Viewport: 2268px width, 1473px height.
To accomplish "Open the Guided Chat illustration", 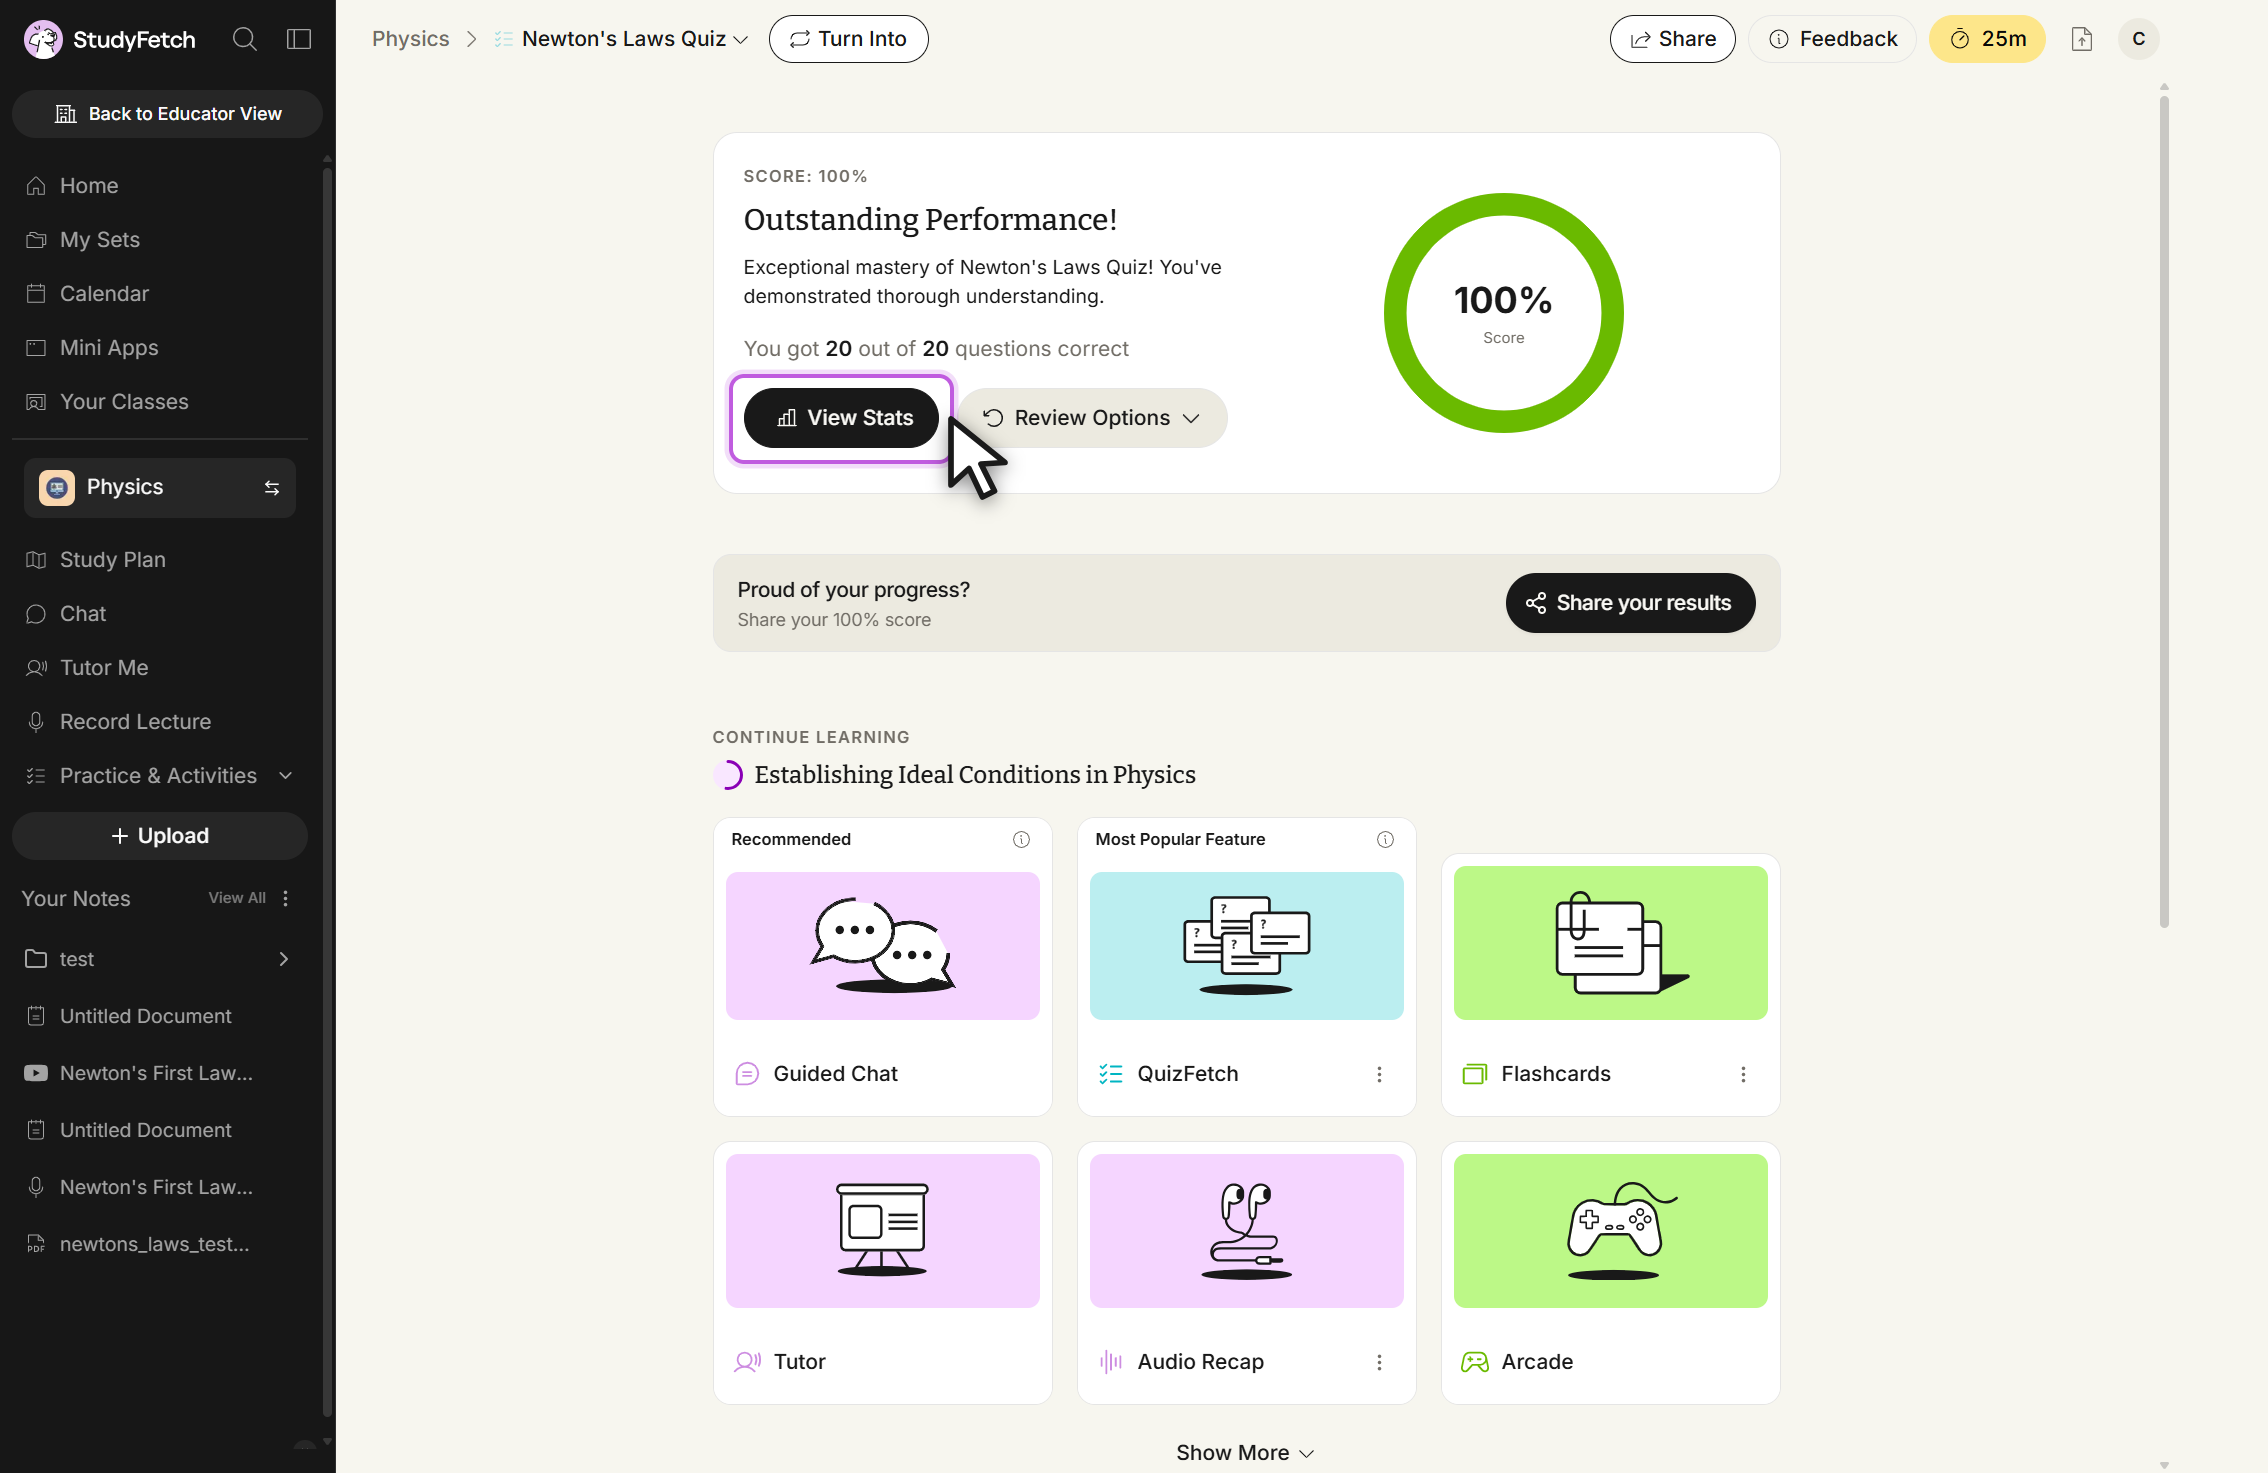I will pyautogui.click(x=883, y=946).
